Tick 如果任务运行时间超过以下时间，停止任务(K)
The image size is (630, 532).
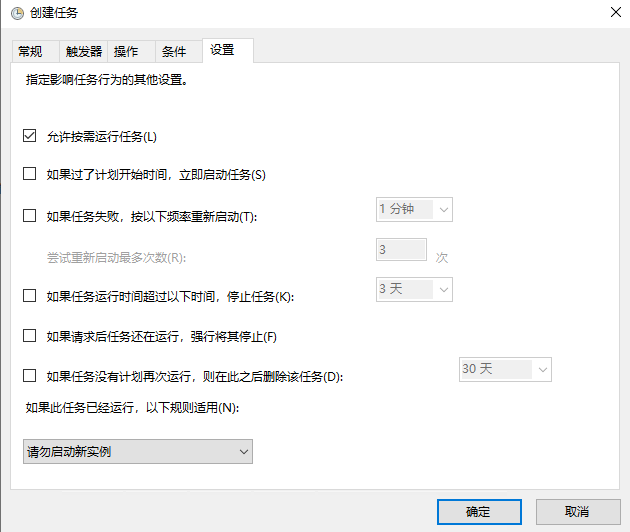pos(29,295)
